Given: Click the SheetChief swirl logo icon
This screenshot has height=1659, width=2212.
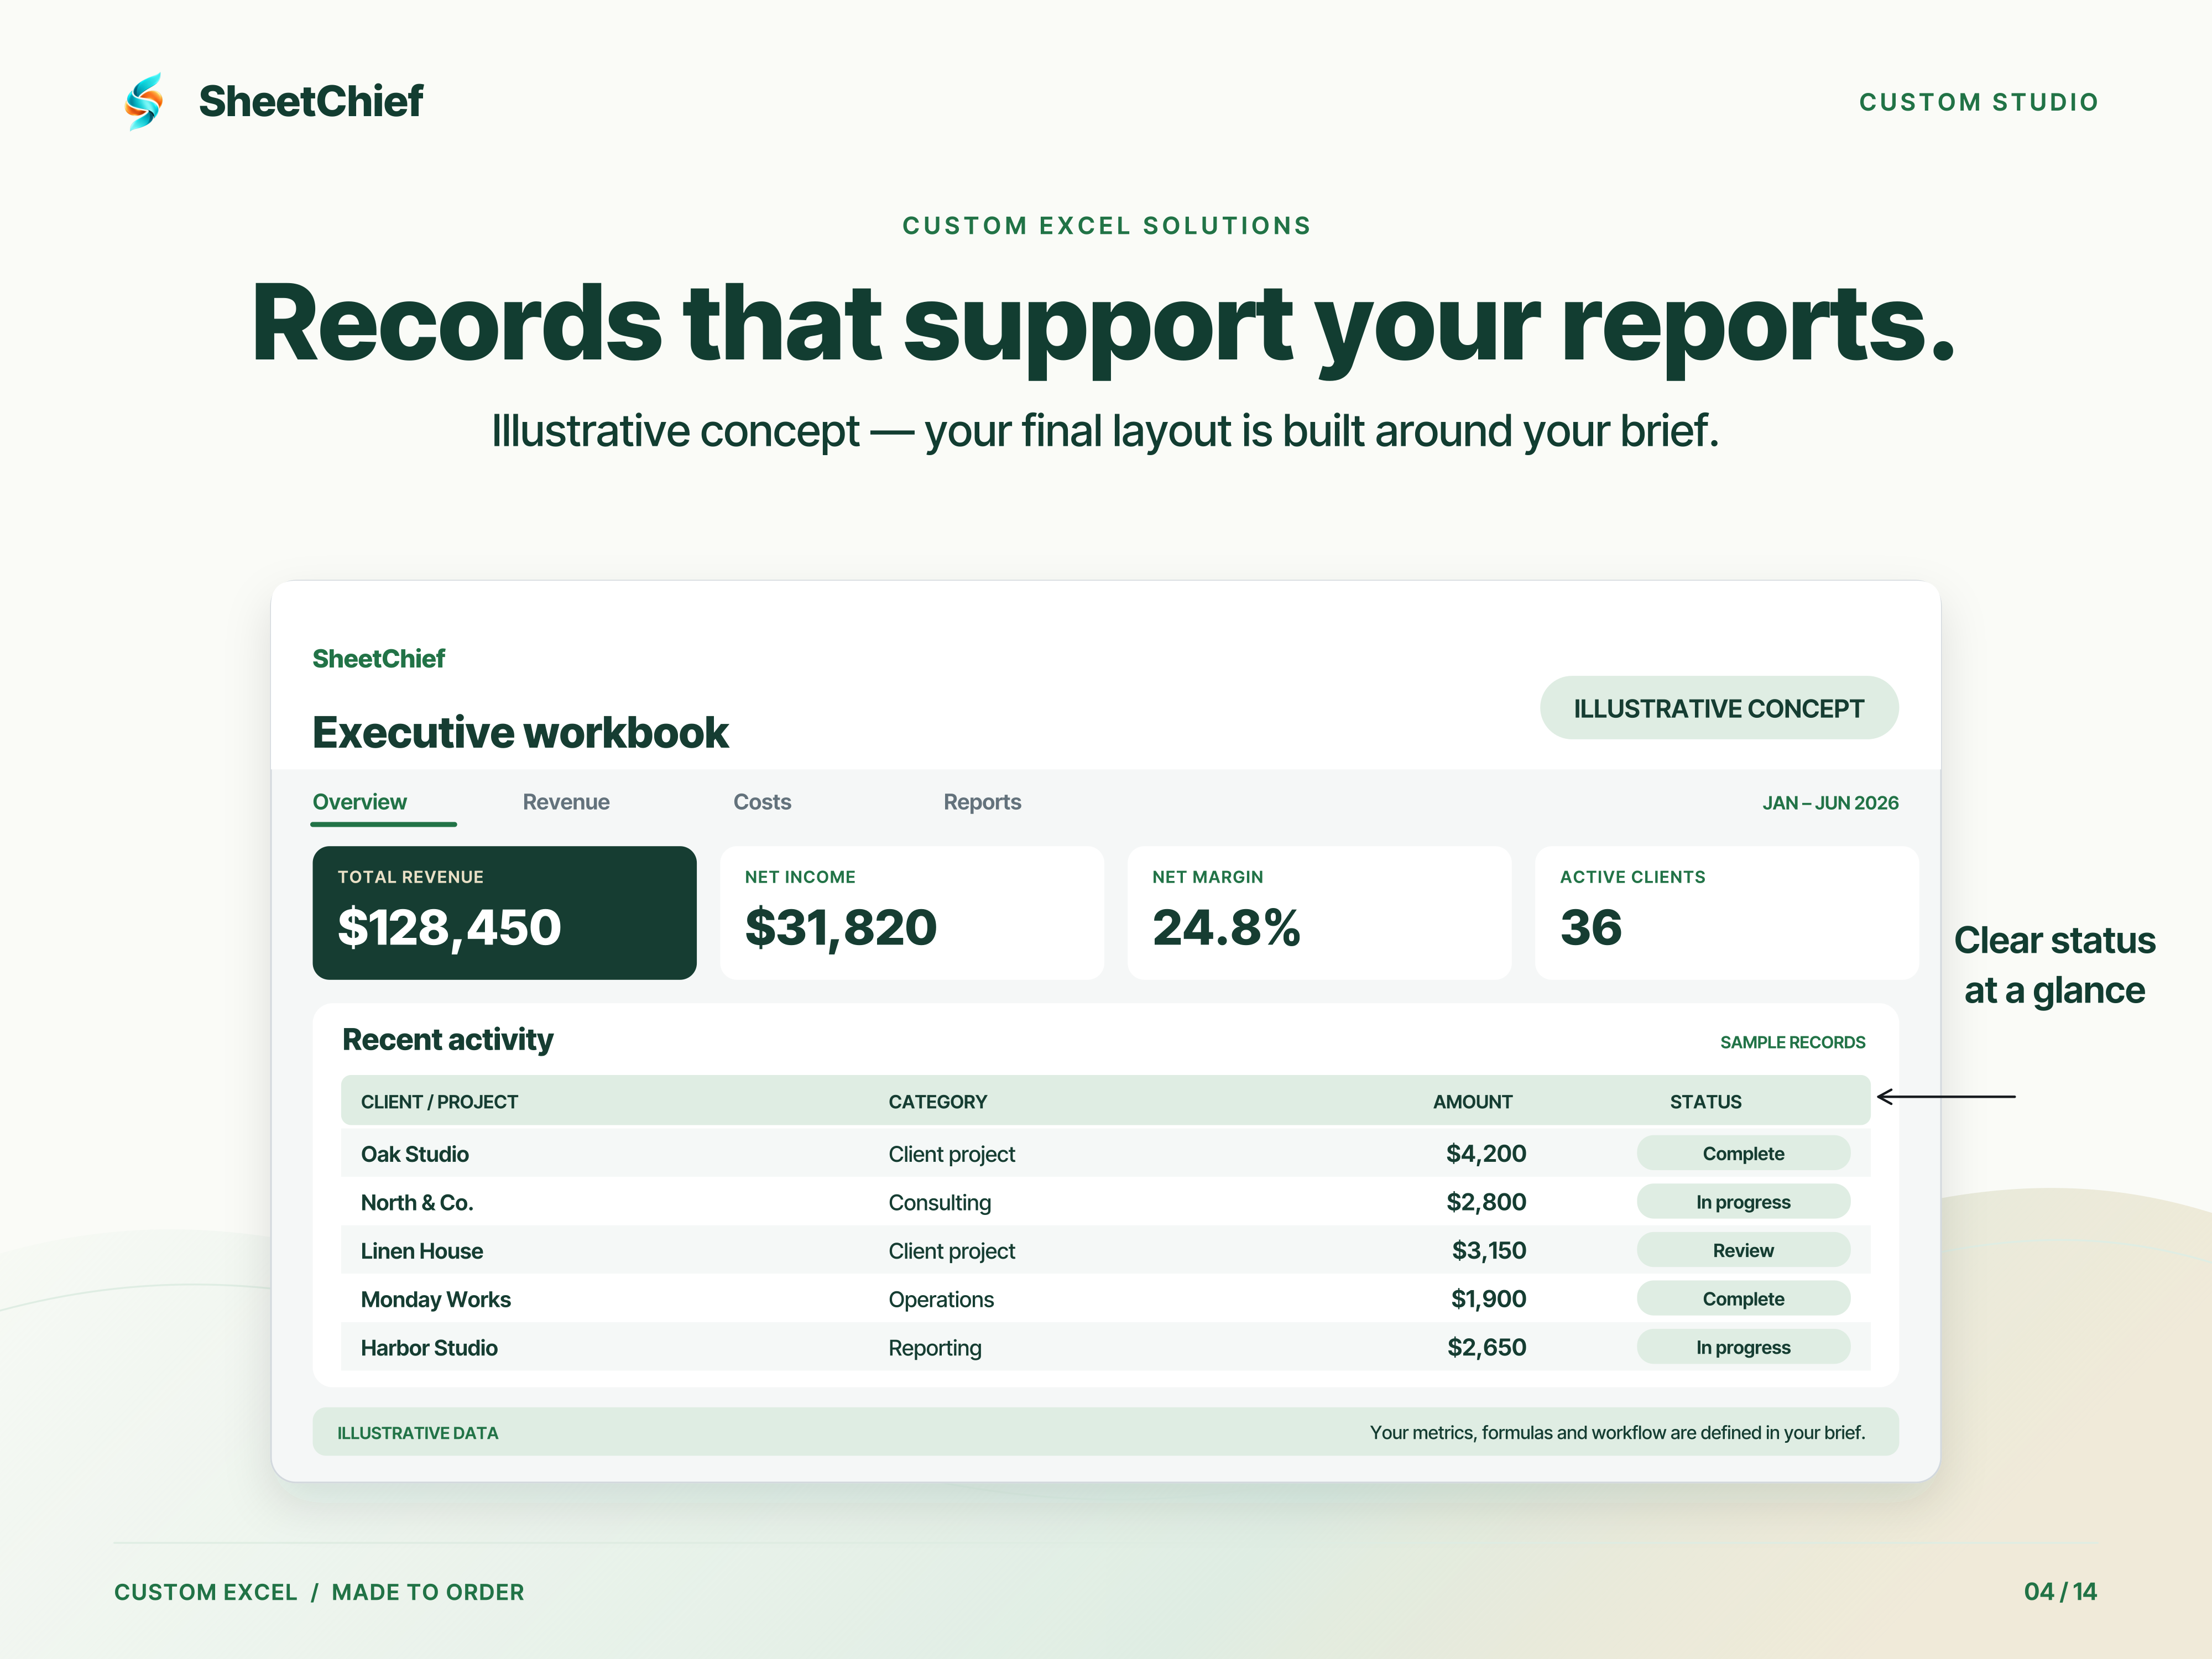Looking at the screenshot, I should (144, 101).
